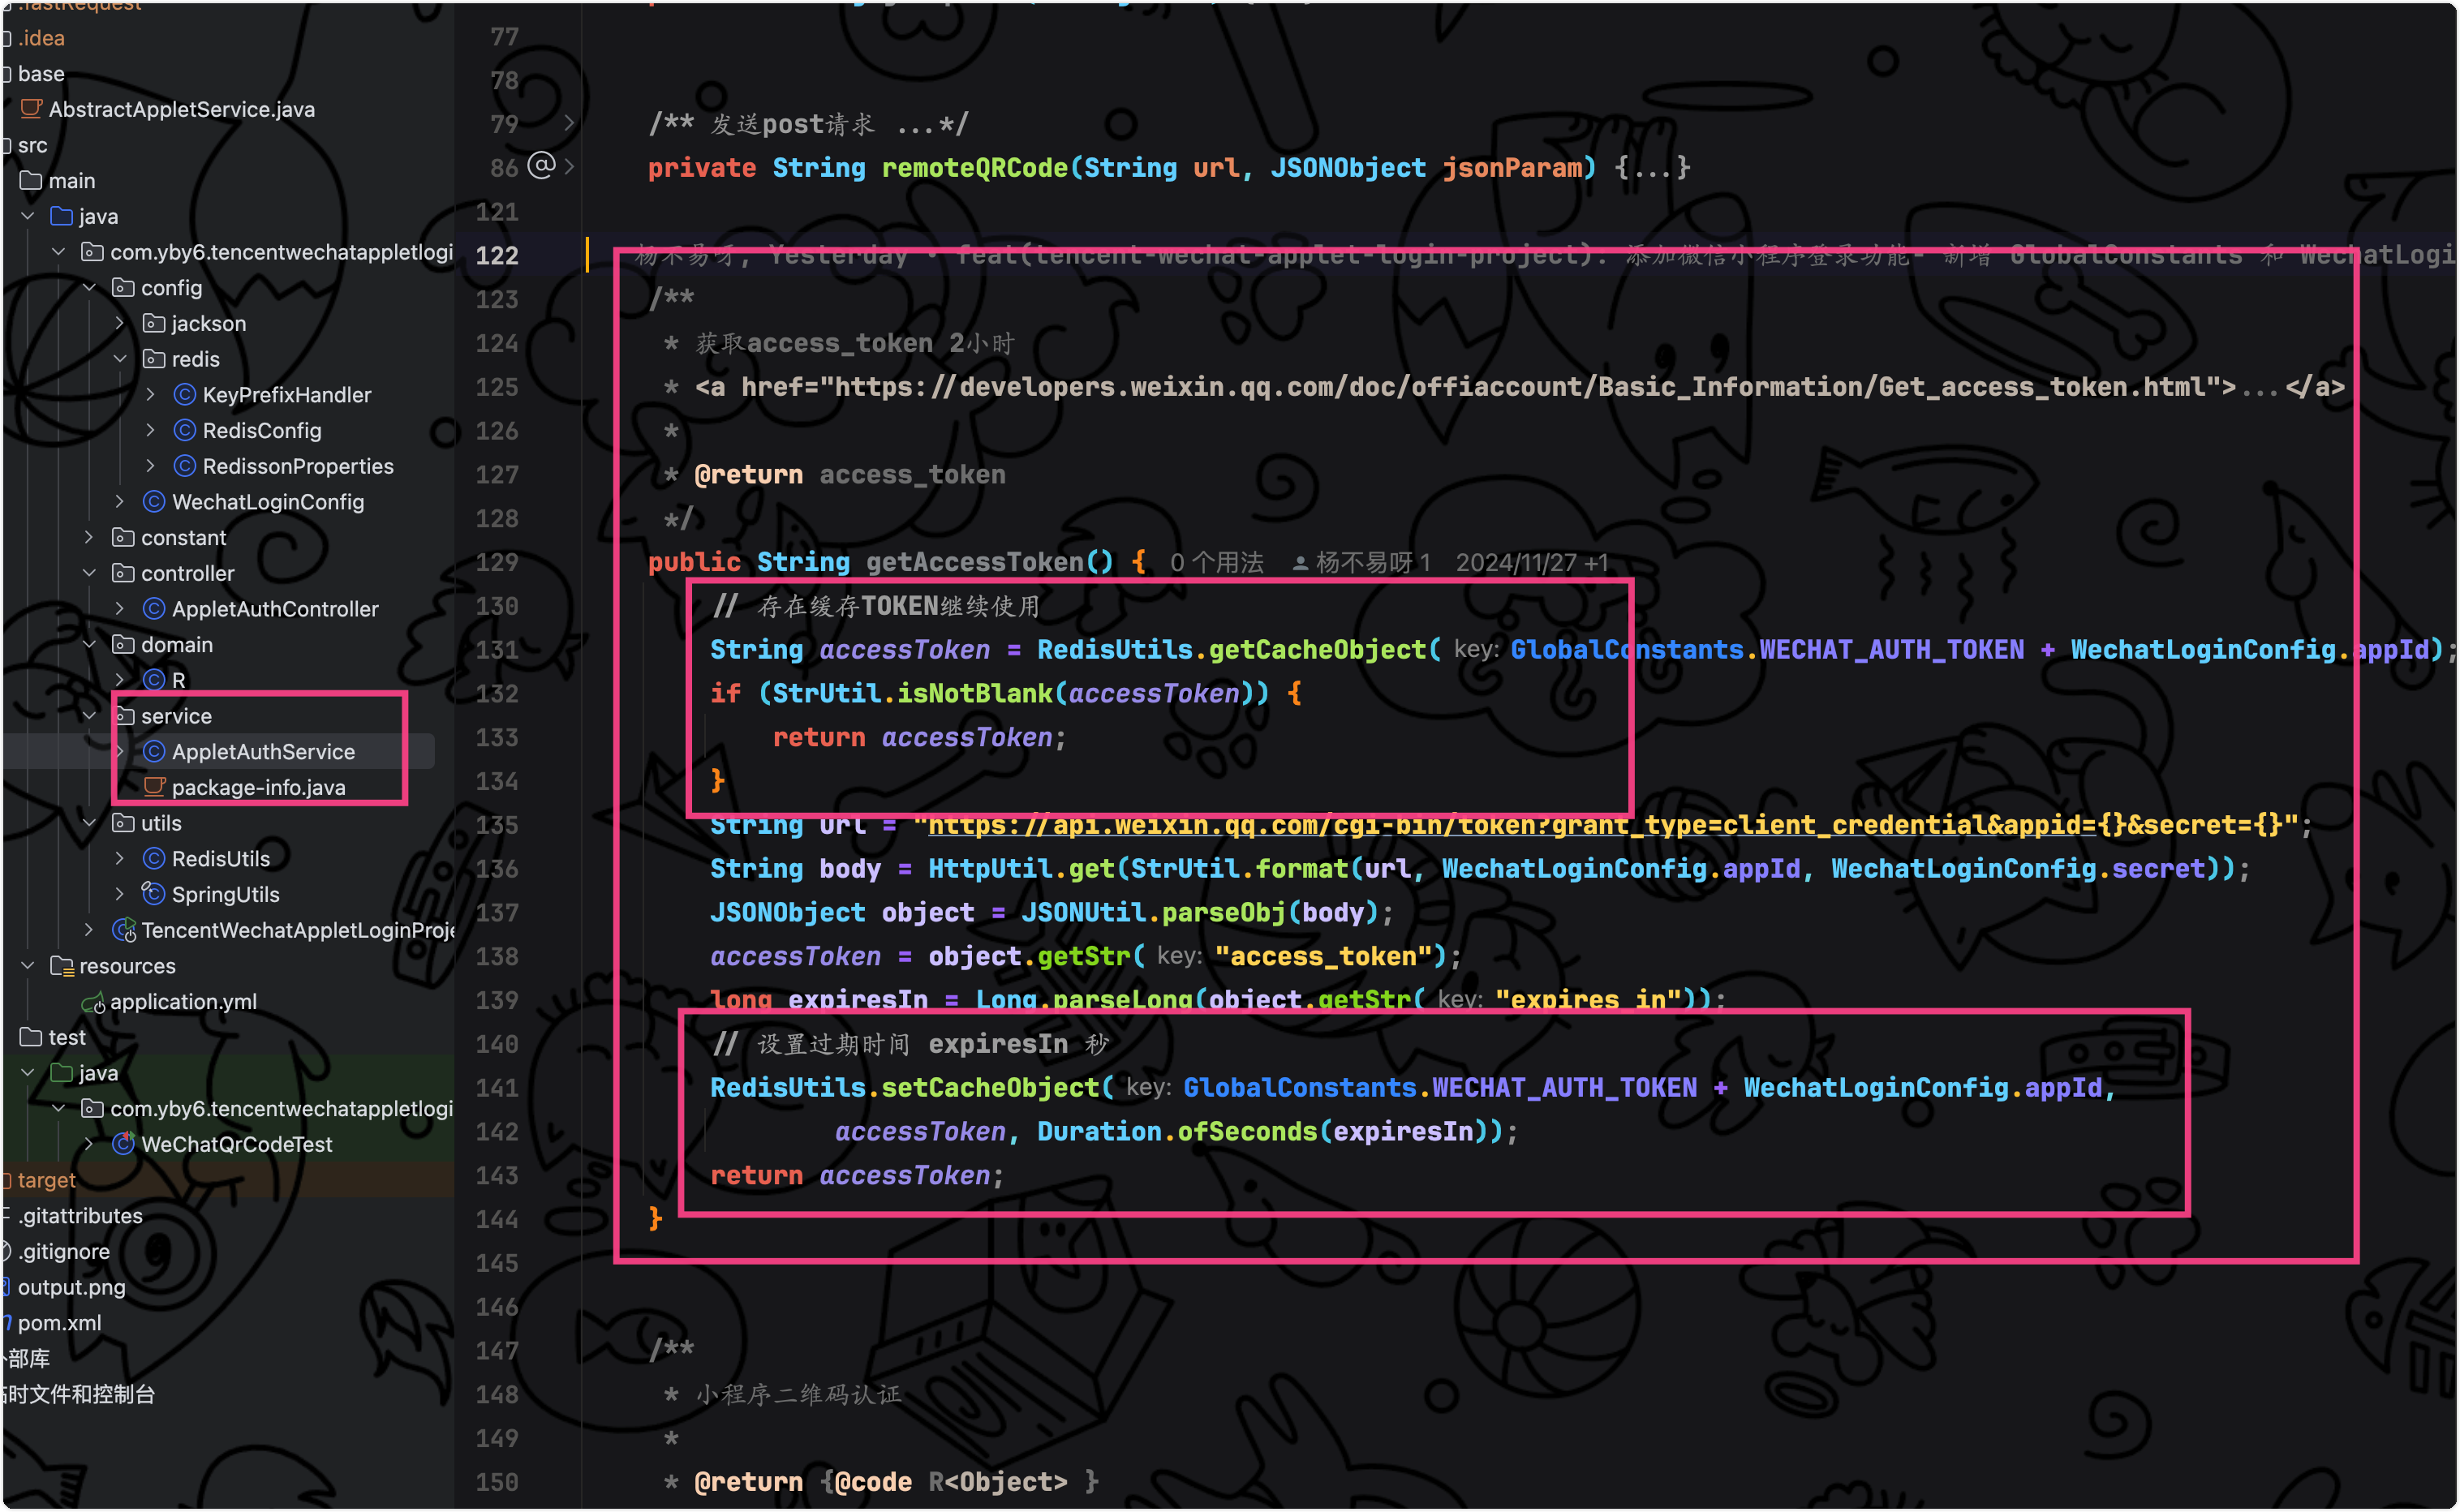The height and width of the screenshot is (1512, 2460).
Task: Click the AbstractAppletService.java file icon
Action: [32, 109]
